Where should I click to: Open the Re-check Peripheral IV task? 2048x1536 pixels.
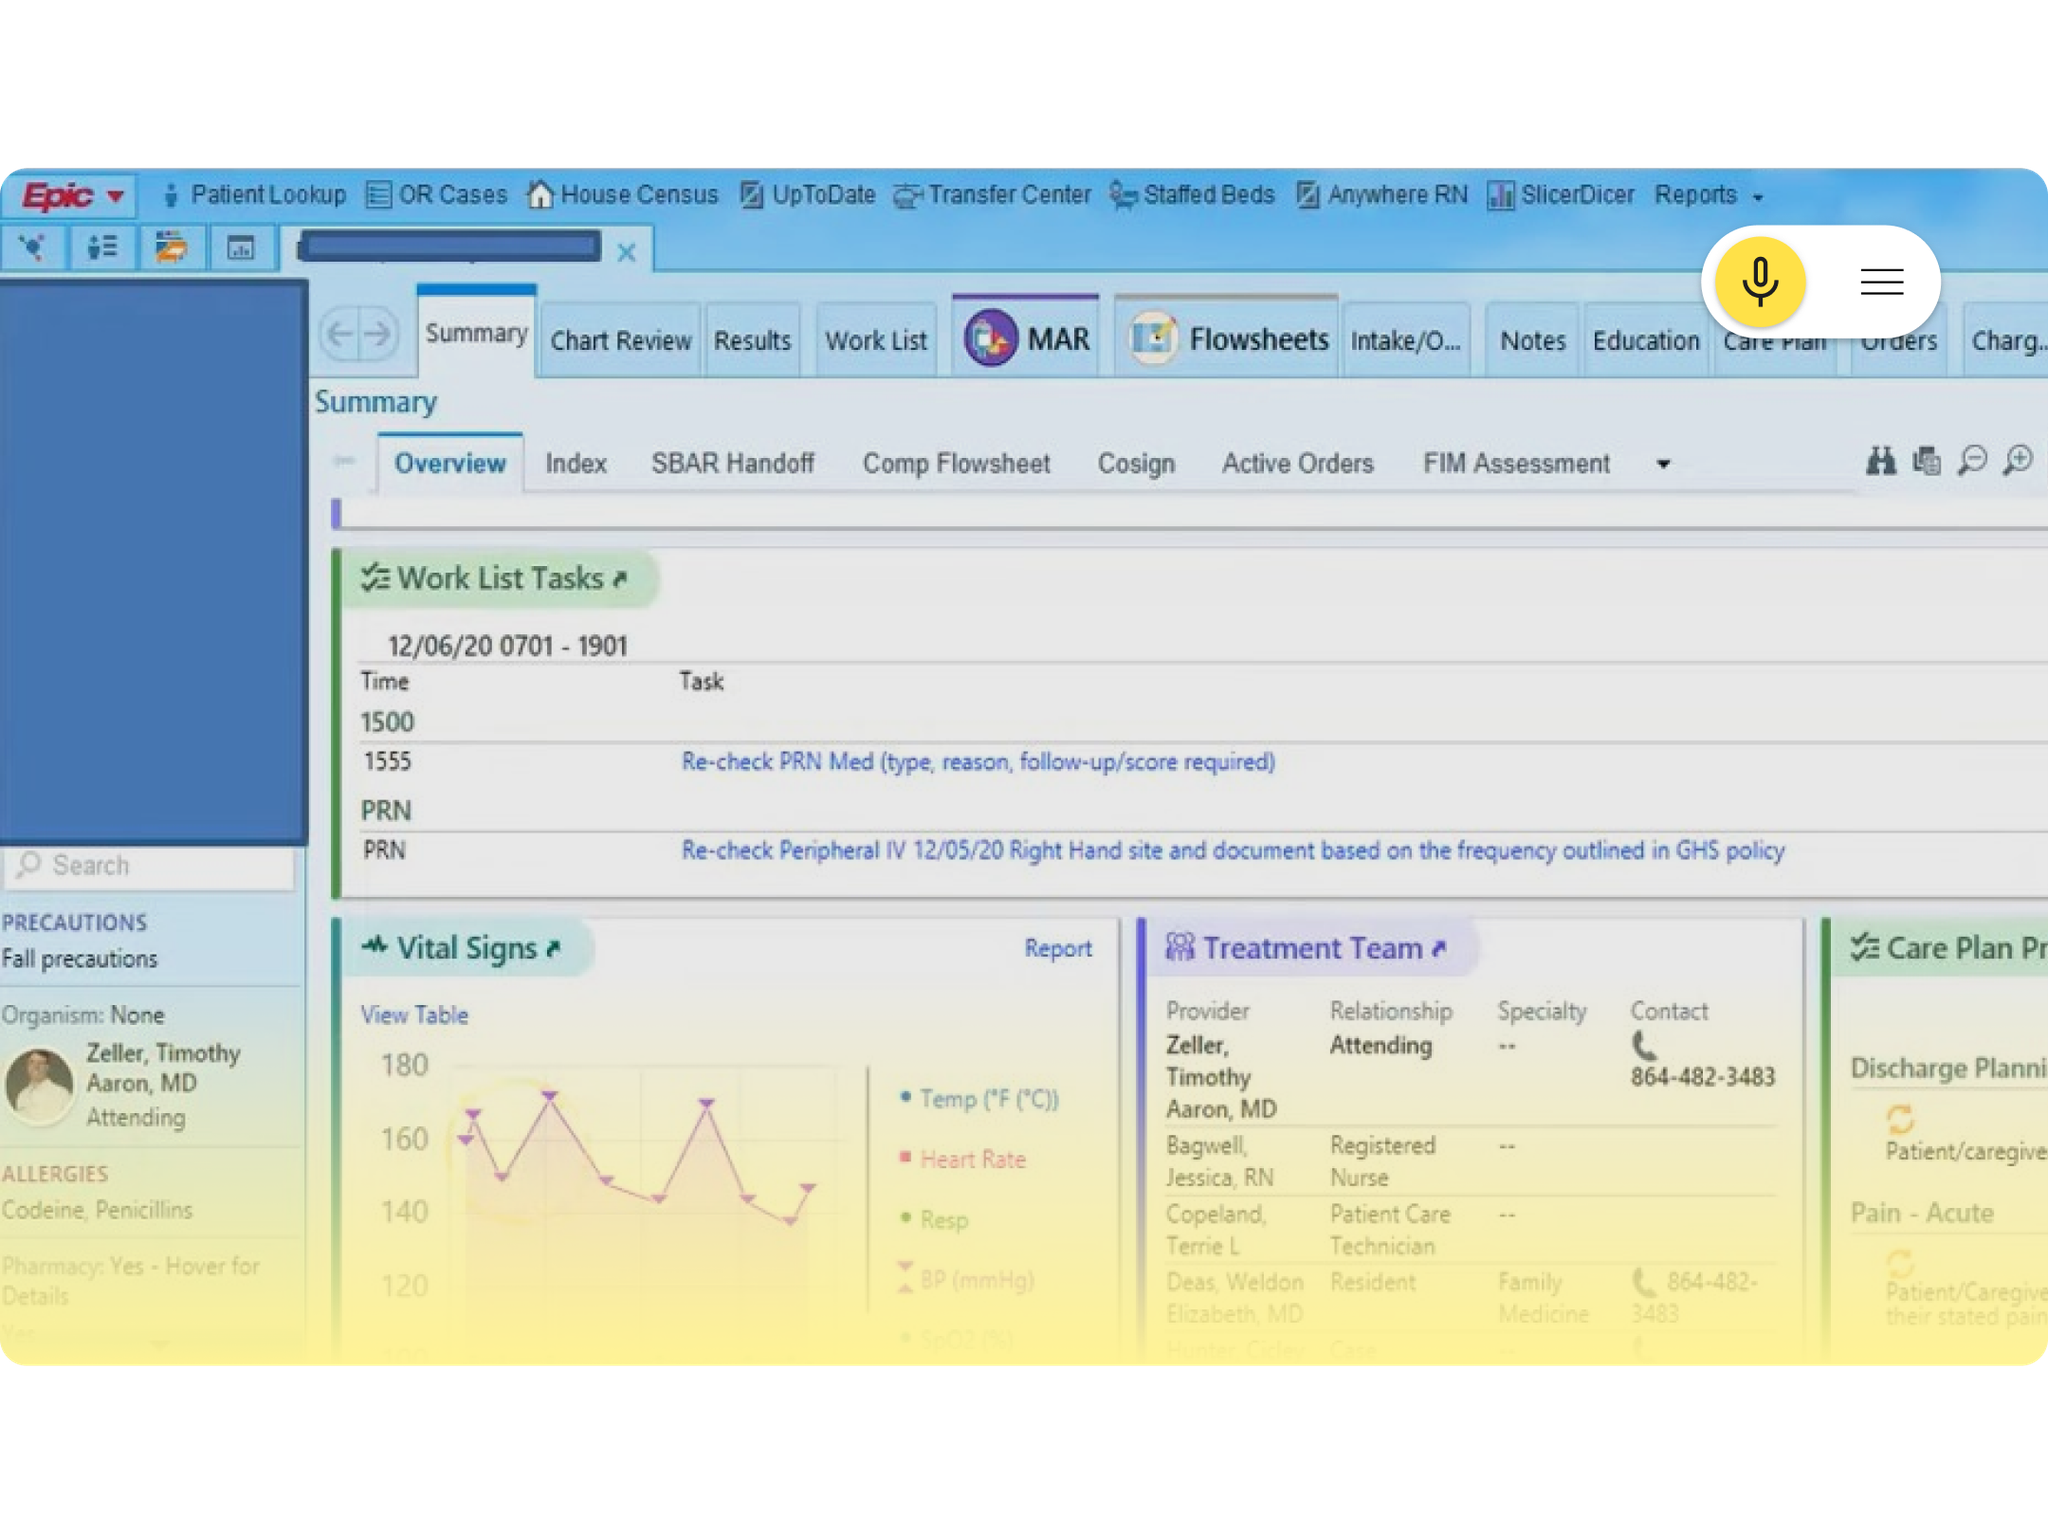(x=1233, y=851)
